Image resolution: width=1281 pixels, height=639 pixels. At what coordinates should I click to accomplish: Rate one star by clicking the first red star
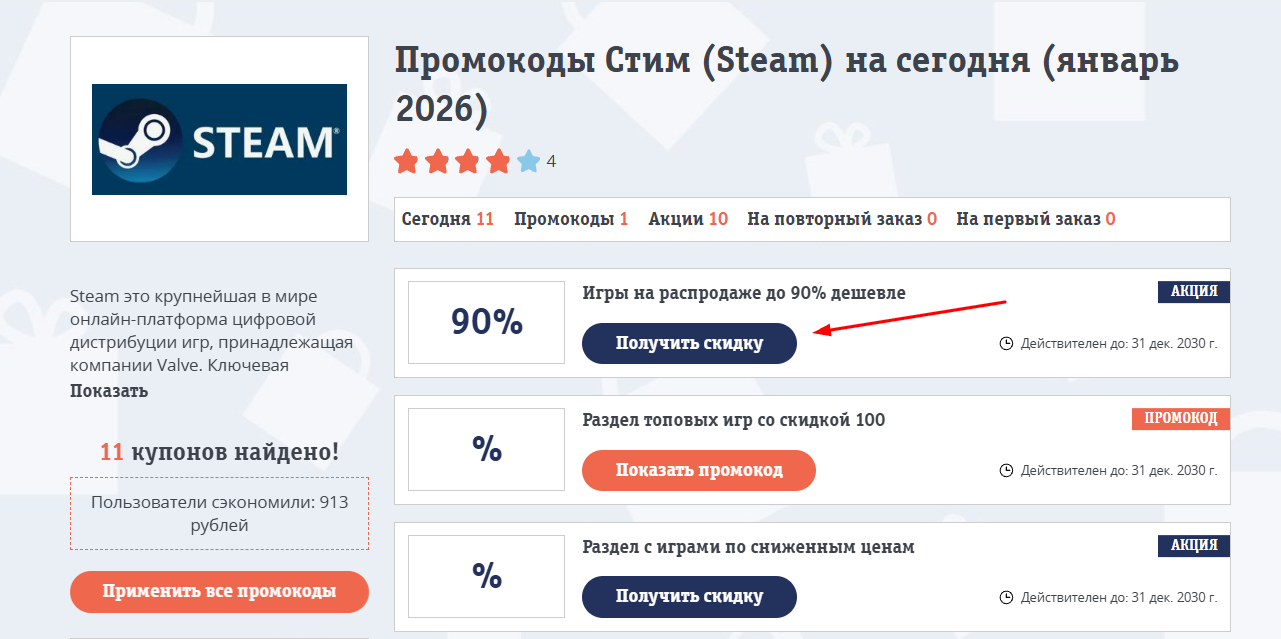(x=407, y=160)
